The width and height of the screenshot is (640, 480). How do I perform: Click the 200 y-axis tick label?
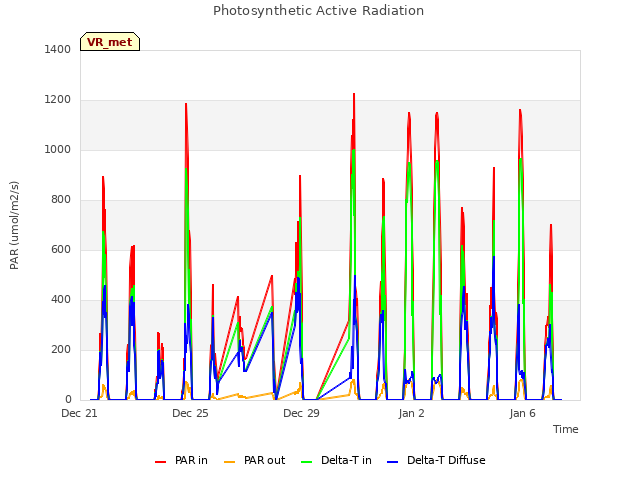click(x=61, y=349)
